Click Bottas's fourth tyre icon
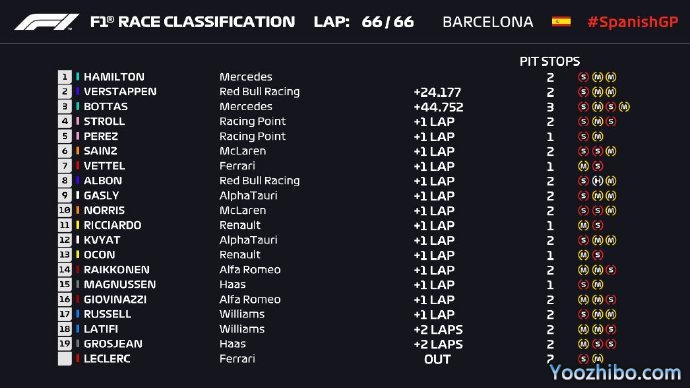 click(624, 106)
